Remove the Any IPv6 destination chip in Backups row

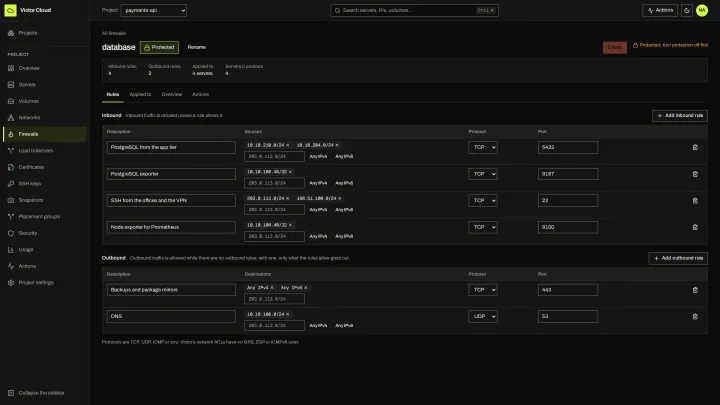click(x=305, y=288)
